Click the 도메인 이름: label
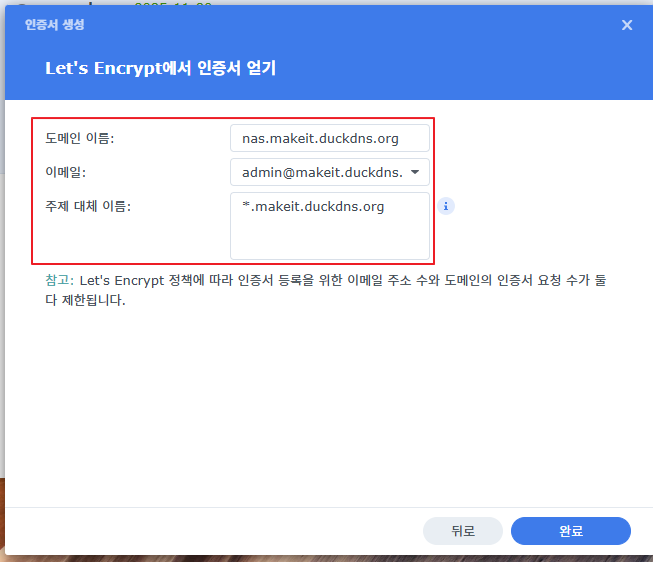This screenshot has width=653, height=562. point(80,138)
